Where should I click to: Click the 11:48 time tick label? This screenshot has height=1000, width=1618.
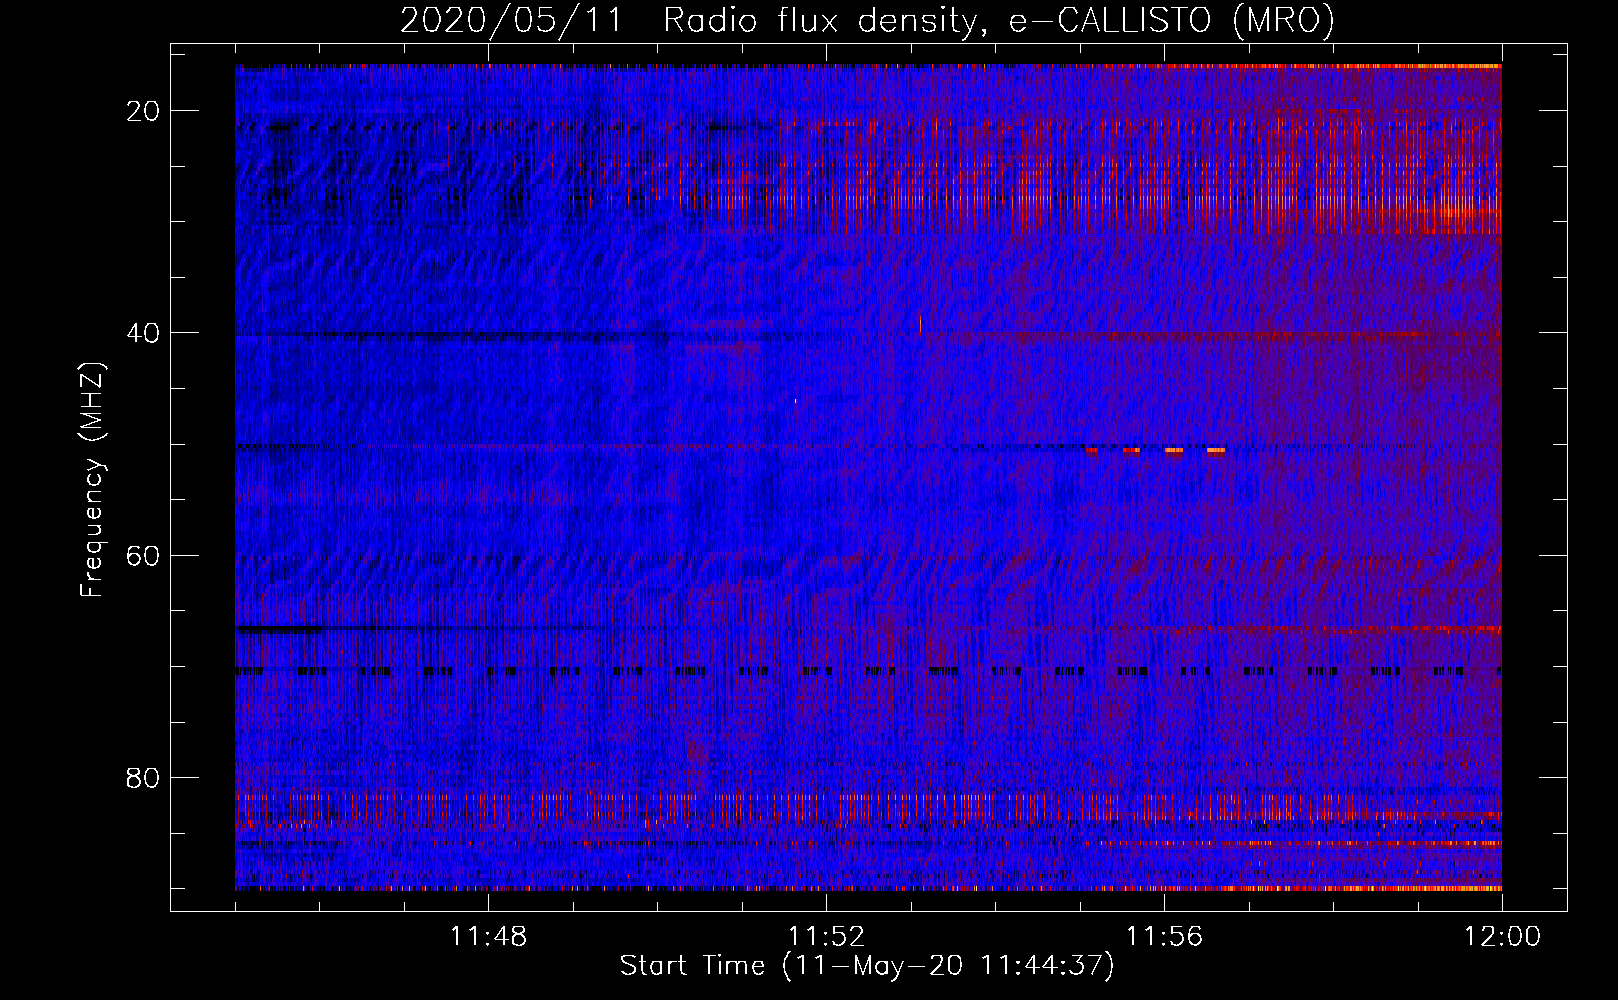(x=488, y=937)
